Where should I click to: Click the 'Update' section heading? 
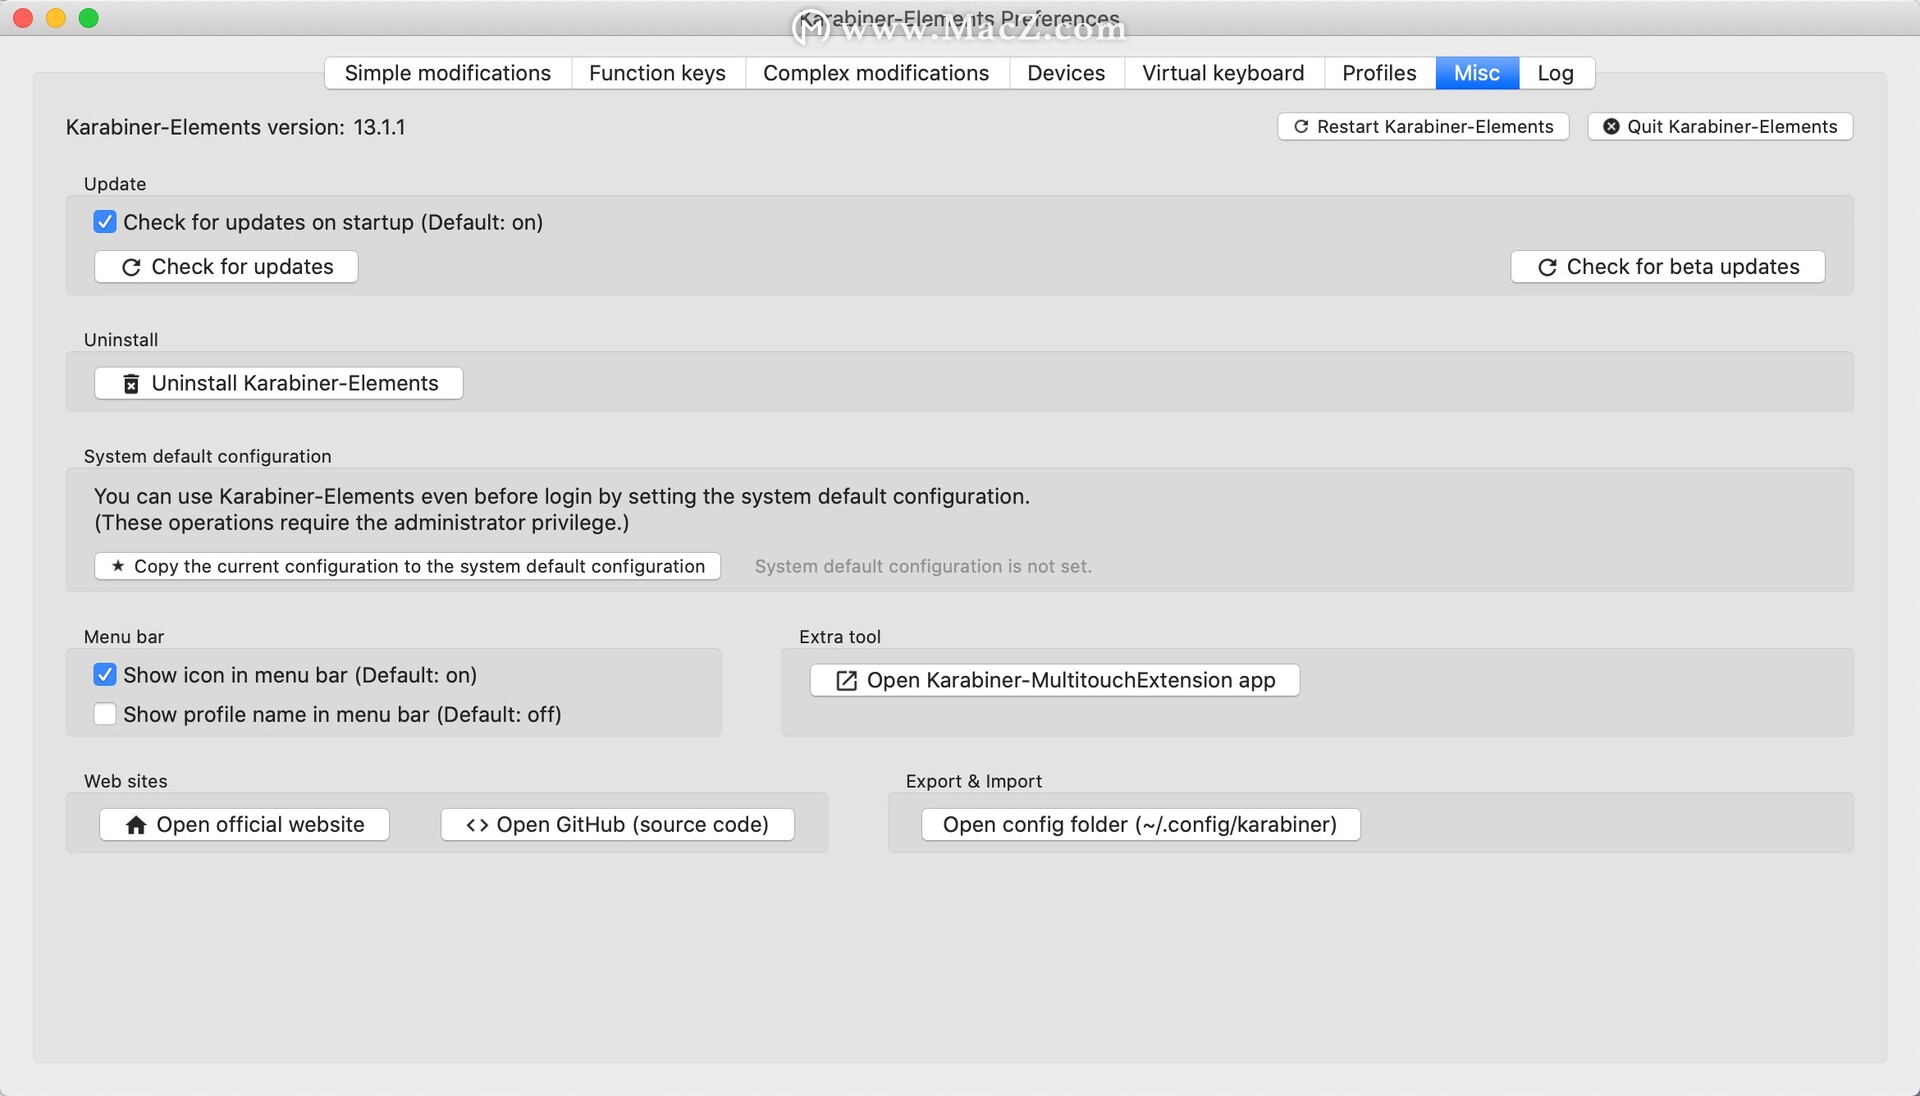click(x=115, y=184)
